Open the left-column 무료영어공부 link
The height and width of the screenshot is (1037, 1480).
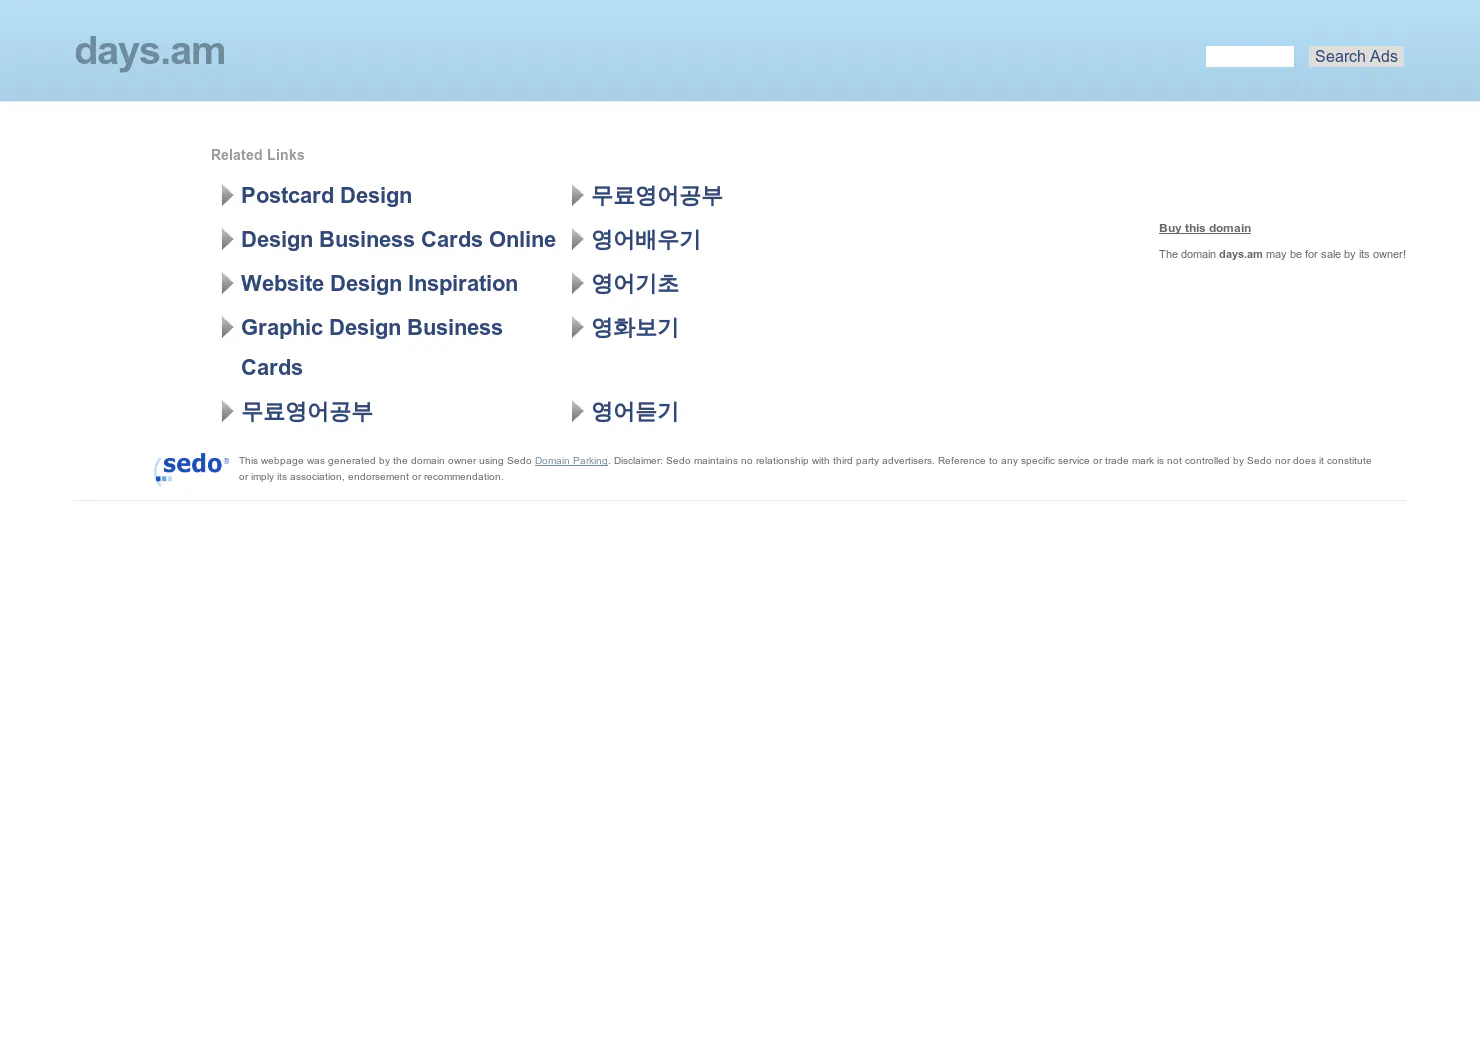pyautogui.click(x=307, y=412)
